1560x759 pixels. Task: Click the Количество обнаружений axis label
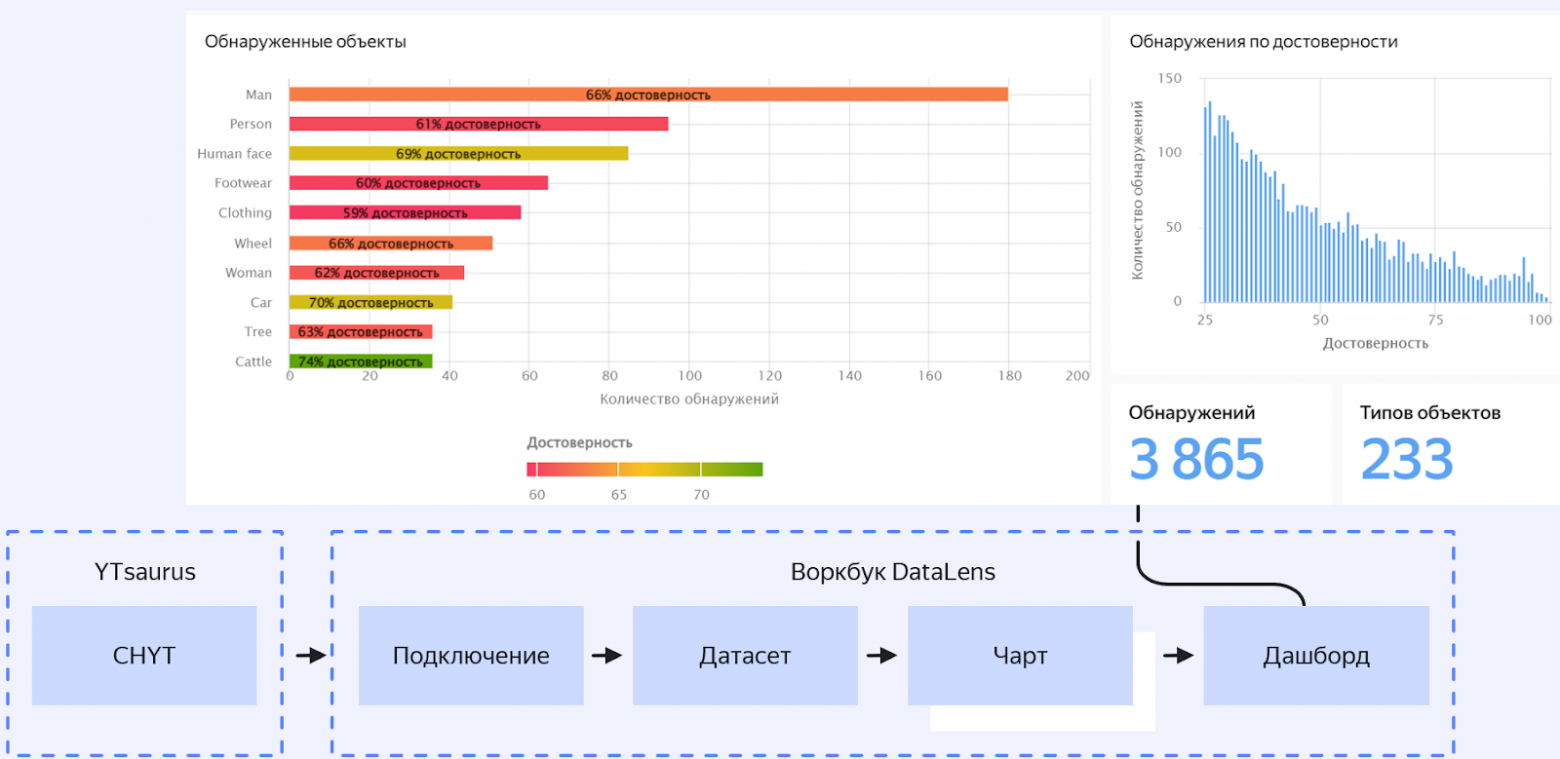click(x=682, y=397)
